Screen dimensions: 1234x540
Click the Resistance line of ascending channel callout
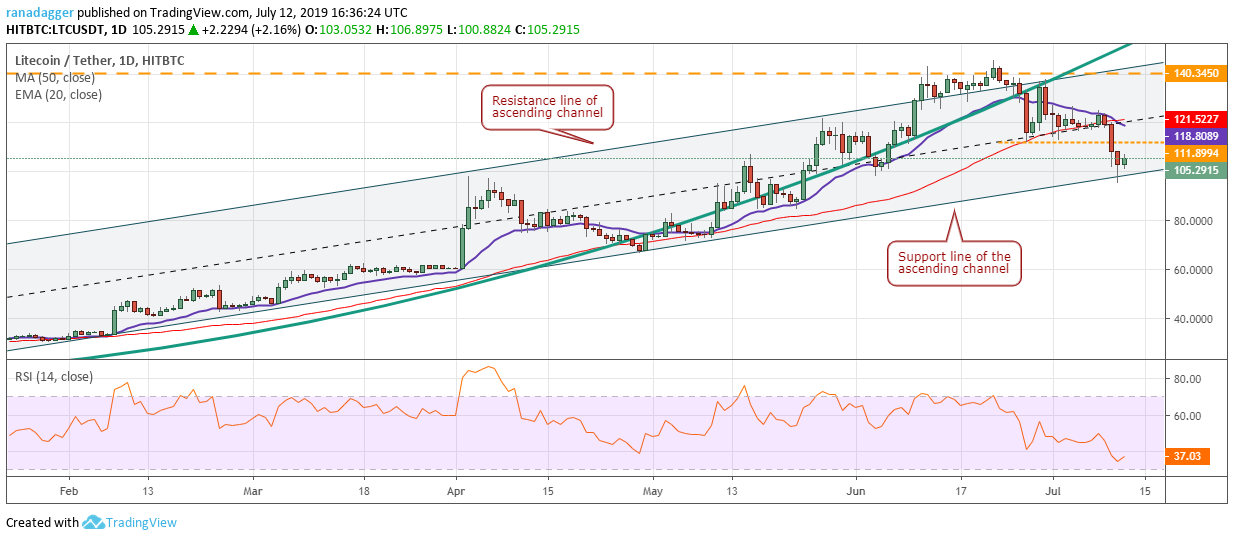(x=546, y=107)
